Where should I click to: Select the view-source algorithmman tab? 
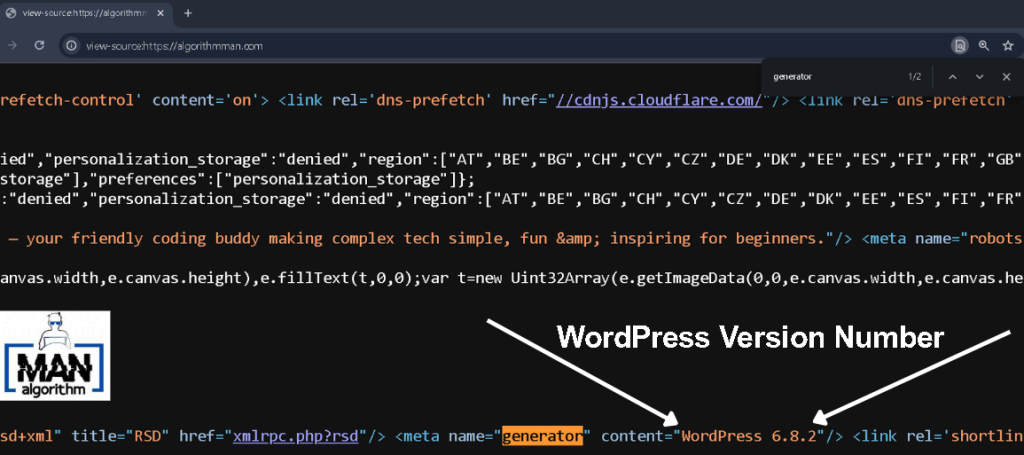85,13
